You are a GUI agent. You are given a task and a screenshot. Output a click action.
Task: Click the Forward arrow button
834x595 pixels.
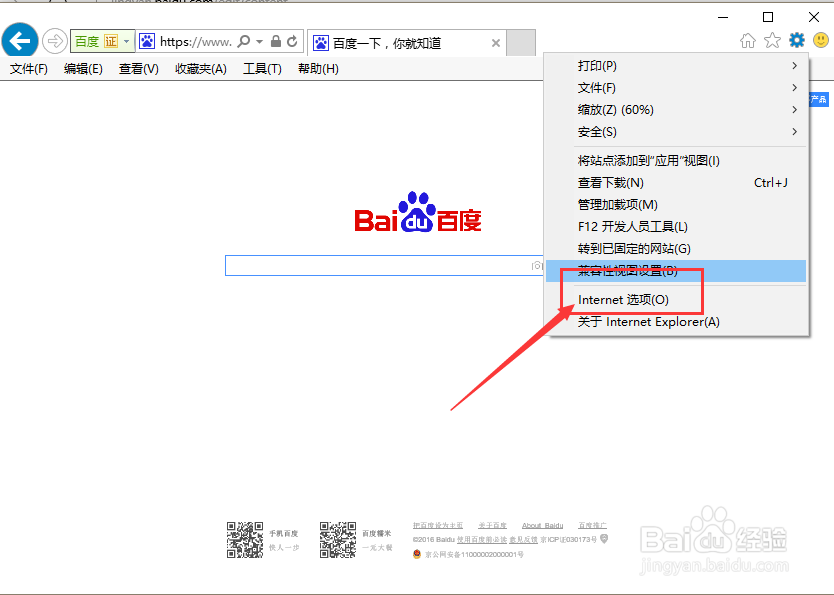[x=54, y=41]
